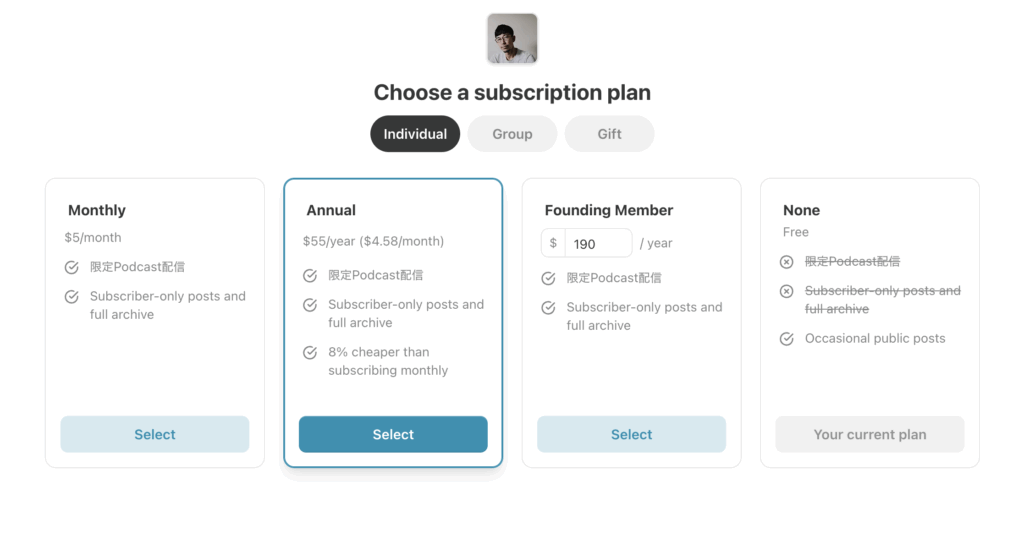The height and width of the screenshot is (557, 1024).
Task: Click the dollar sign price prefix
Action: click(553, 243)
